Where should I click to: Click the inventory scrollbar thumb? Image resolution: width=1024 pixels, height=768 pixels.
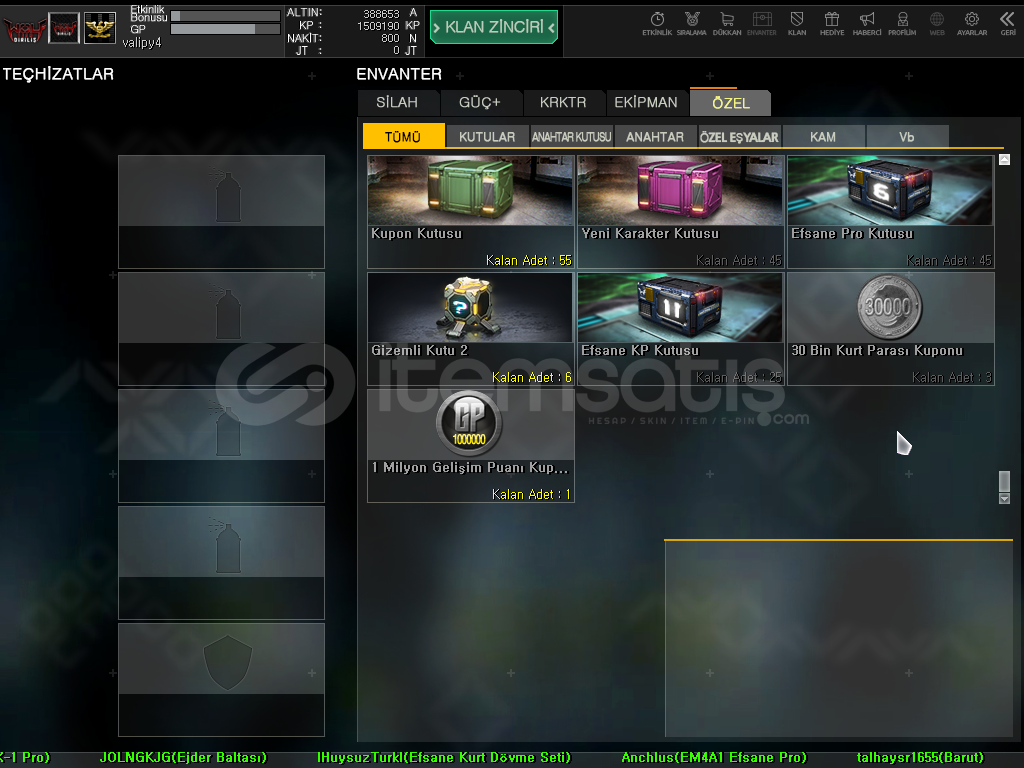click(1004, 481)
